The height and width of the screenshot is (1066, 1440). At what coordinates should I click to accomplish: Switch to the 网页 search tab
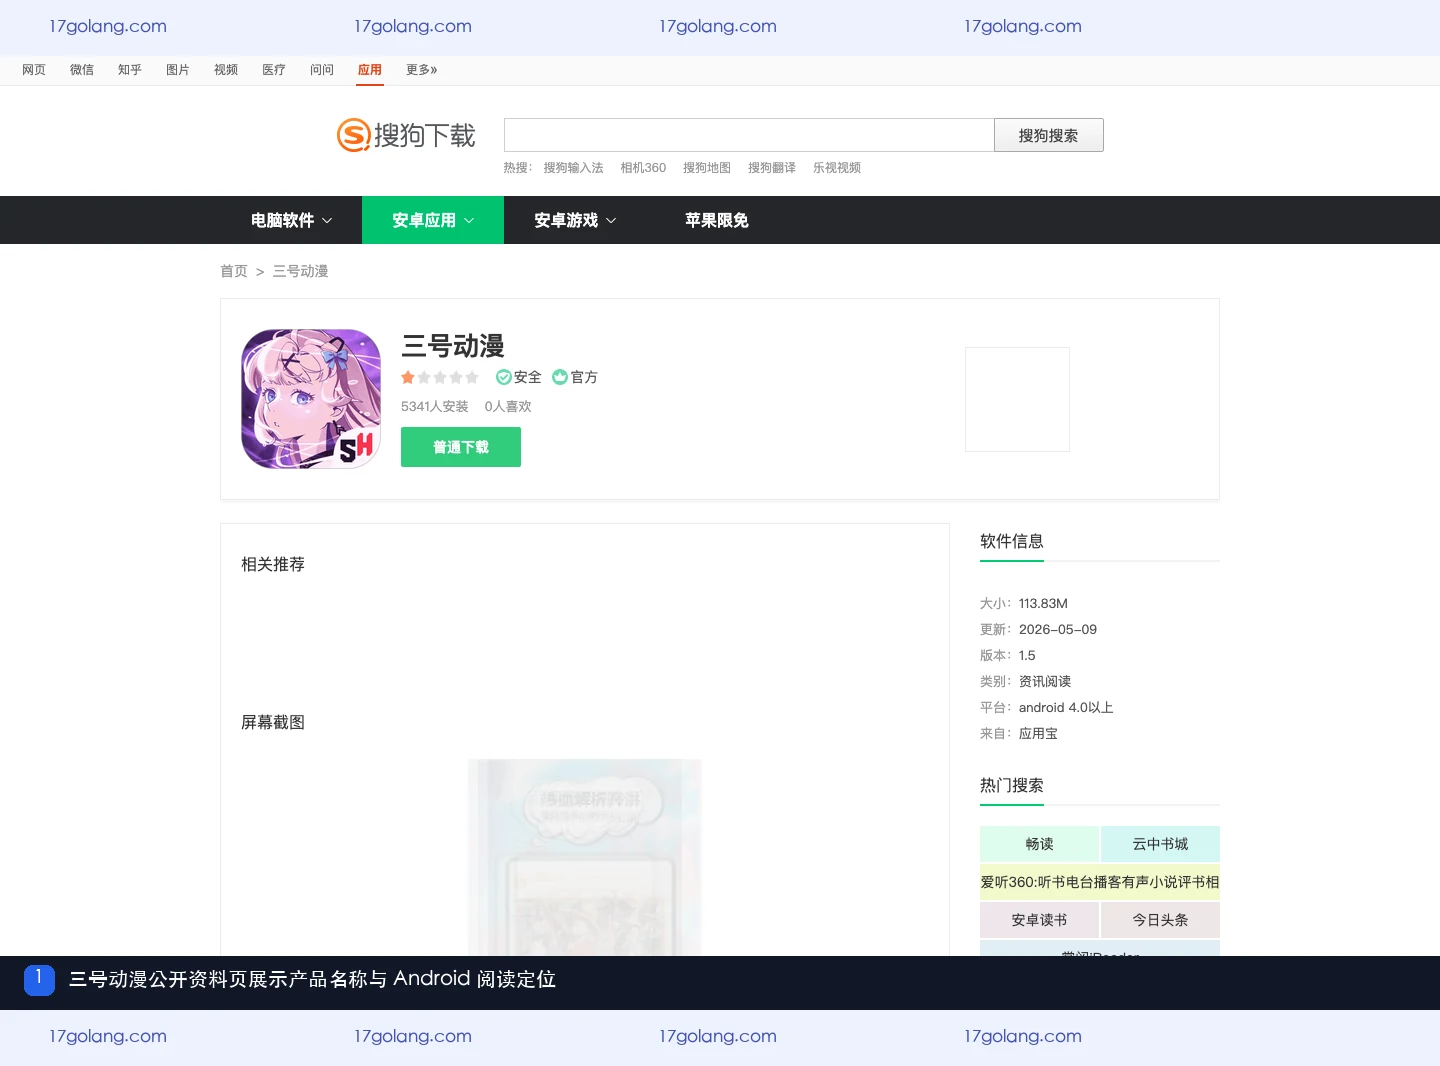(x=34, y=70)
